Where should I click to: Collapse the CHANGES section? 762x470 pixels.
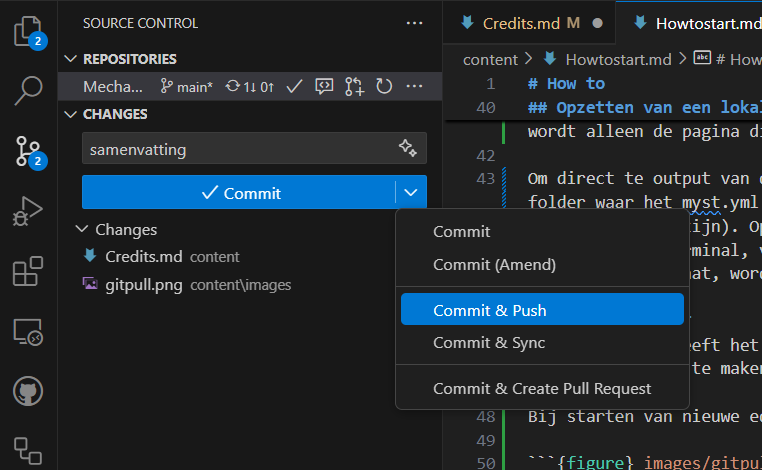pyautogui.click(x=71, y=114)
